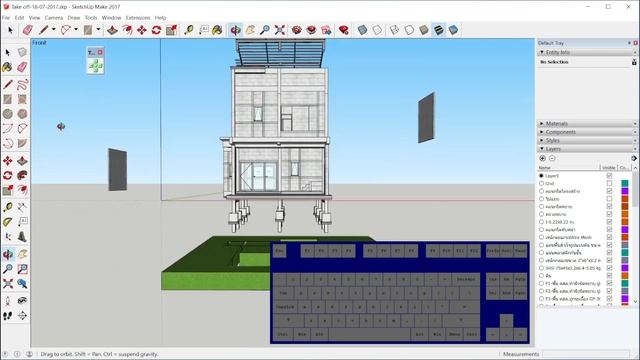Select the Axes tool
This screenshot has height=360, width=640.
8,237
